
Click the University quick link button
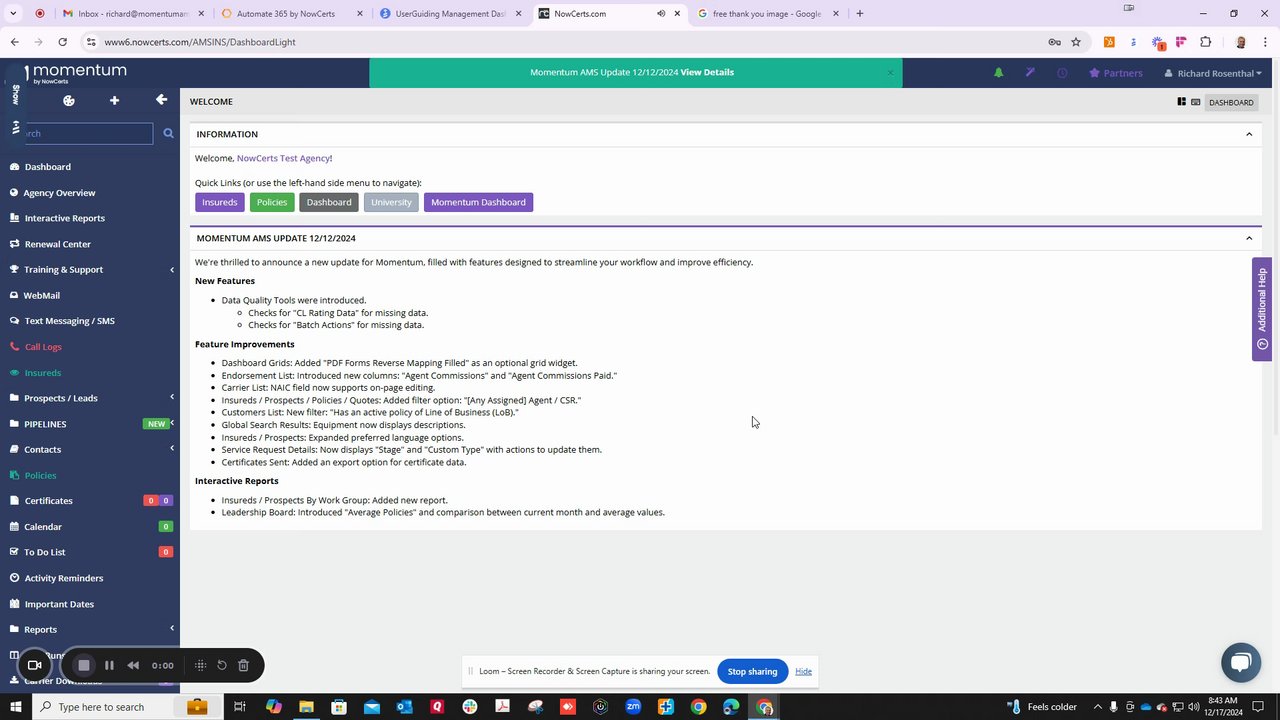(391, 202)
